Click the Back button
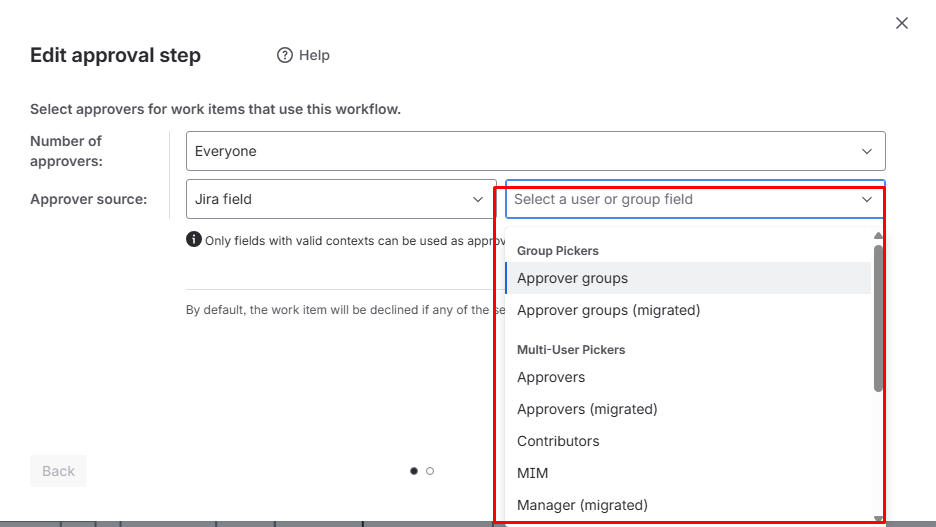Viewport: 936px width, 527px height. coord(58,471)
